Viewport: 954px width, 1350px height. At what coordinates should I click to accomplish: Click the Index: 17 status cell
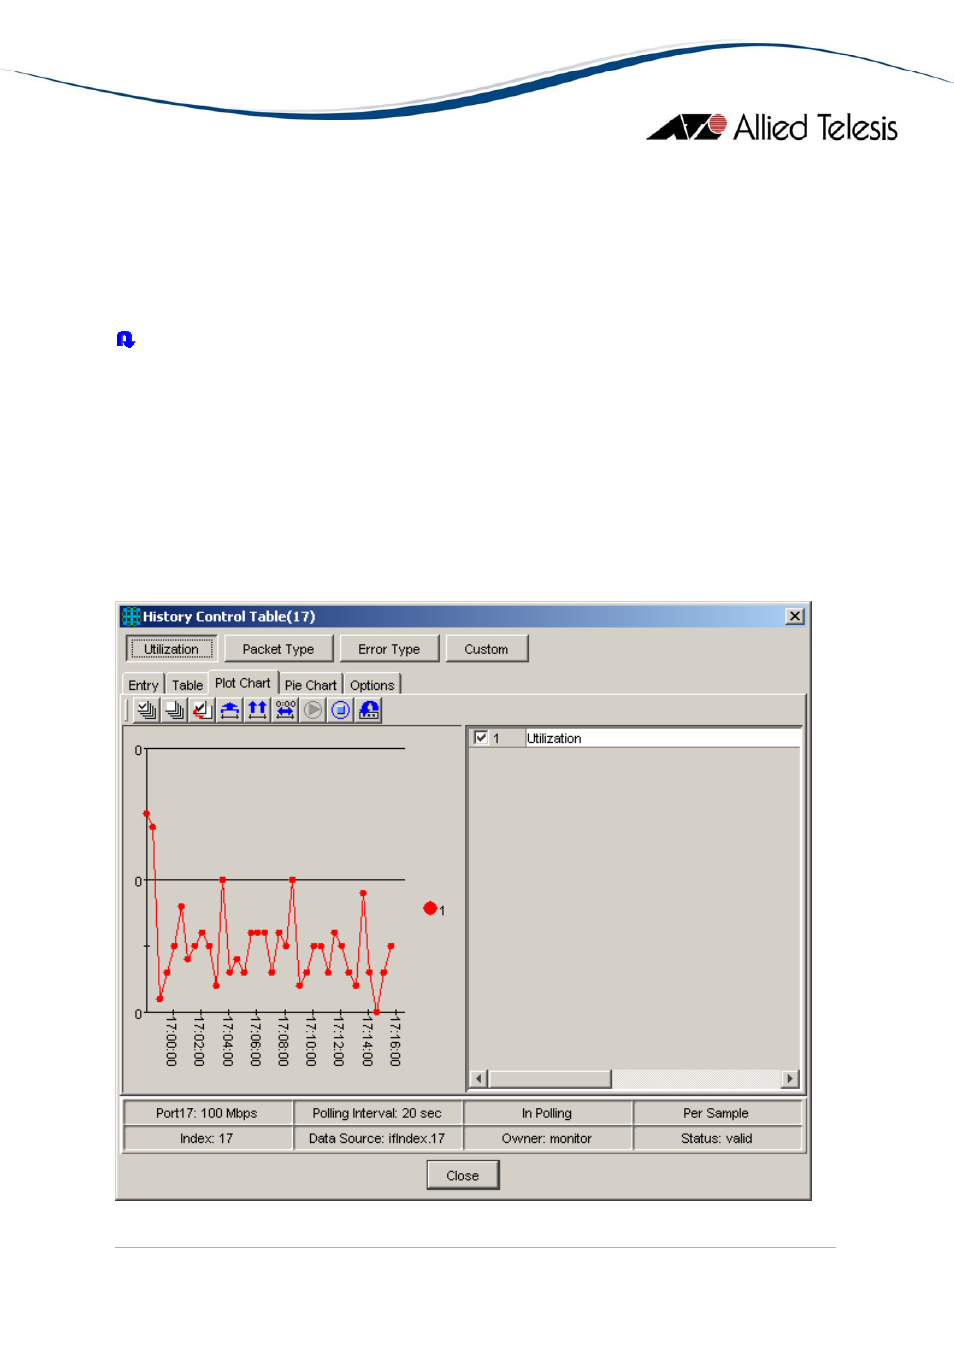(207, 1138)
